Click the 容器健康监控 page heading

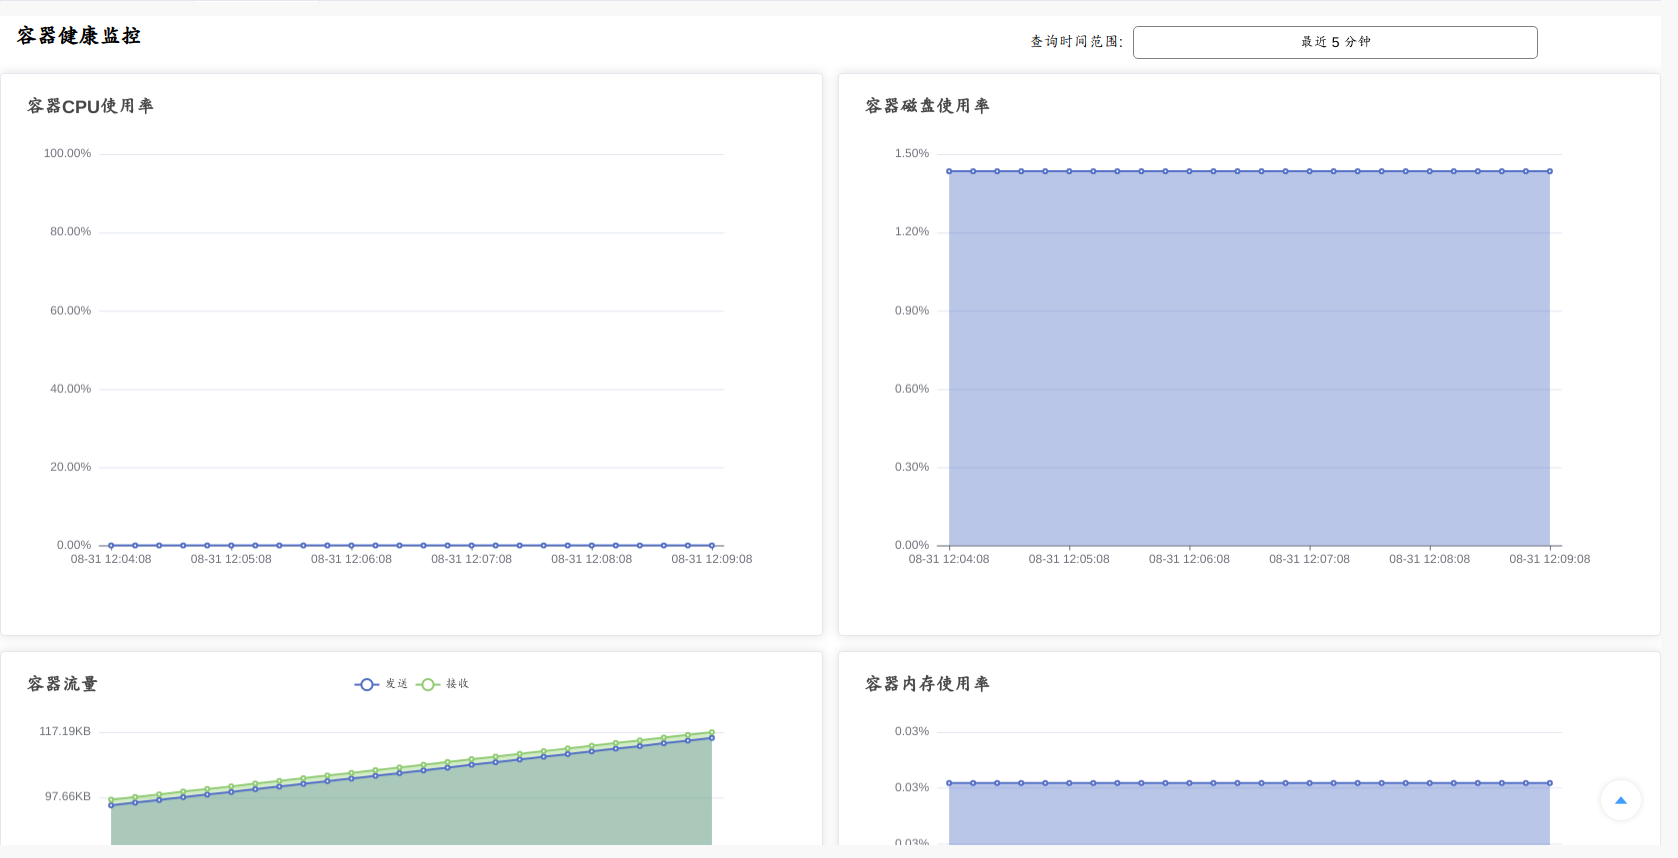pos(79,36)
